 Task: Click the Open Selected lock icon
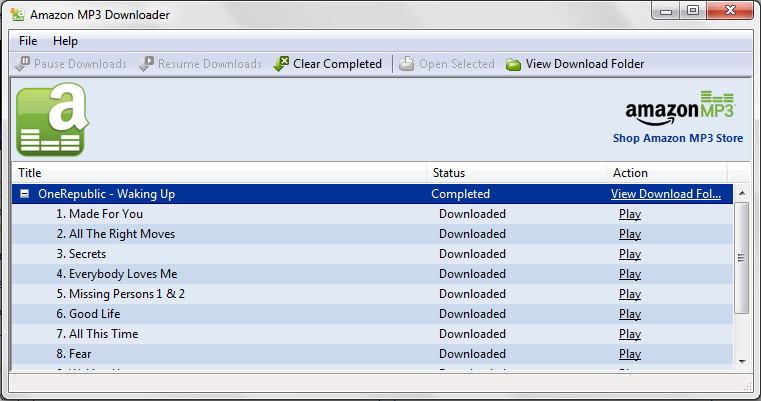click(x=407, y=64)
